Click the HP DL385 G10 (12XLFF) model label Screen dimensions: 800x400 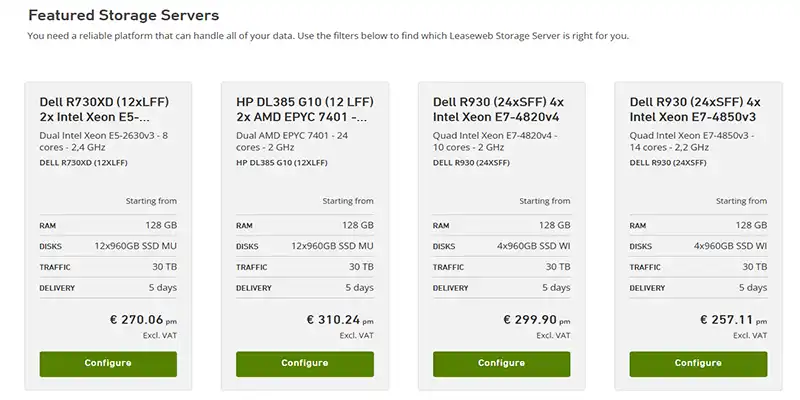point(280,161)
